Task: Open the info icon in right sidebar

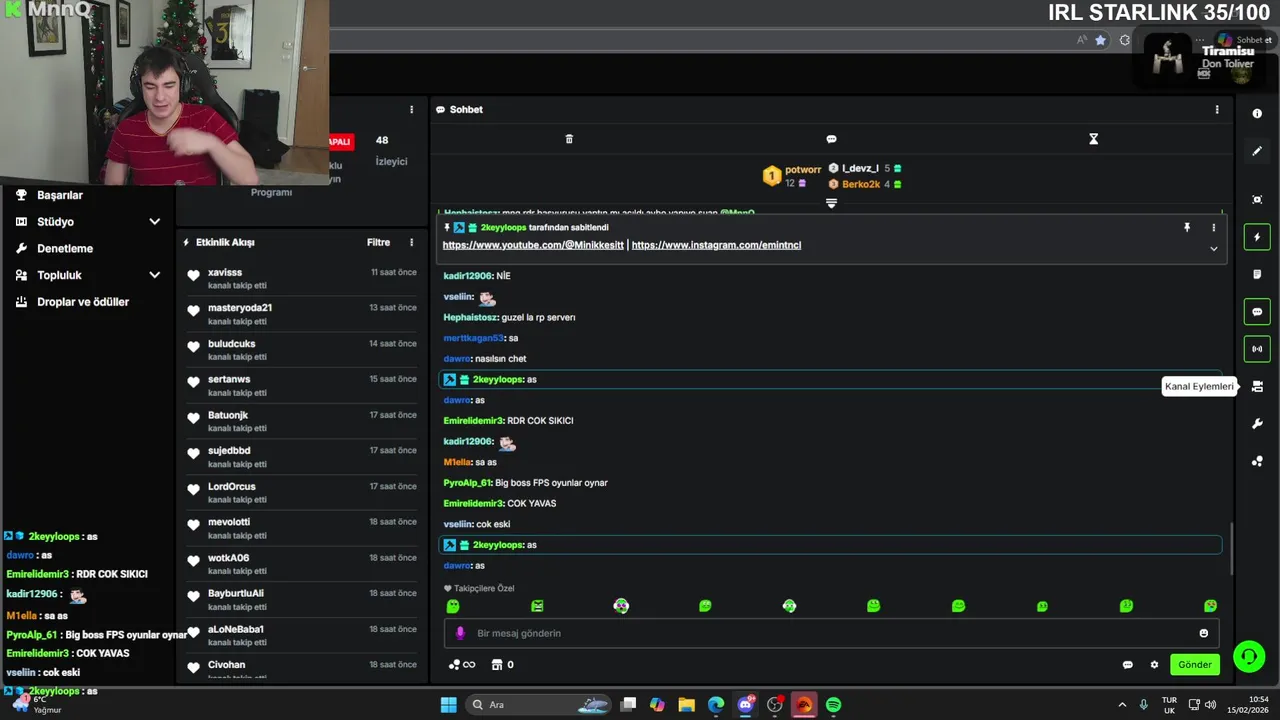Action: pos(1257,114)
